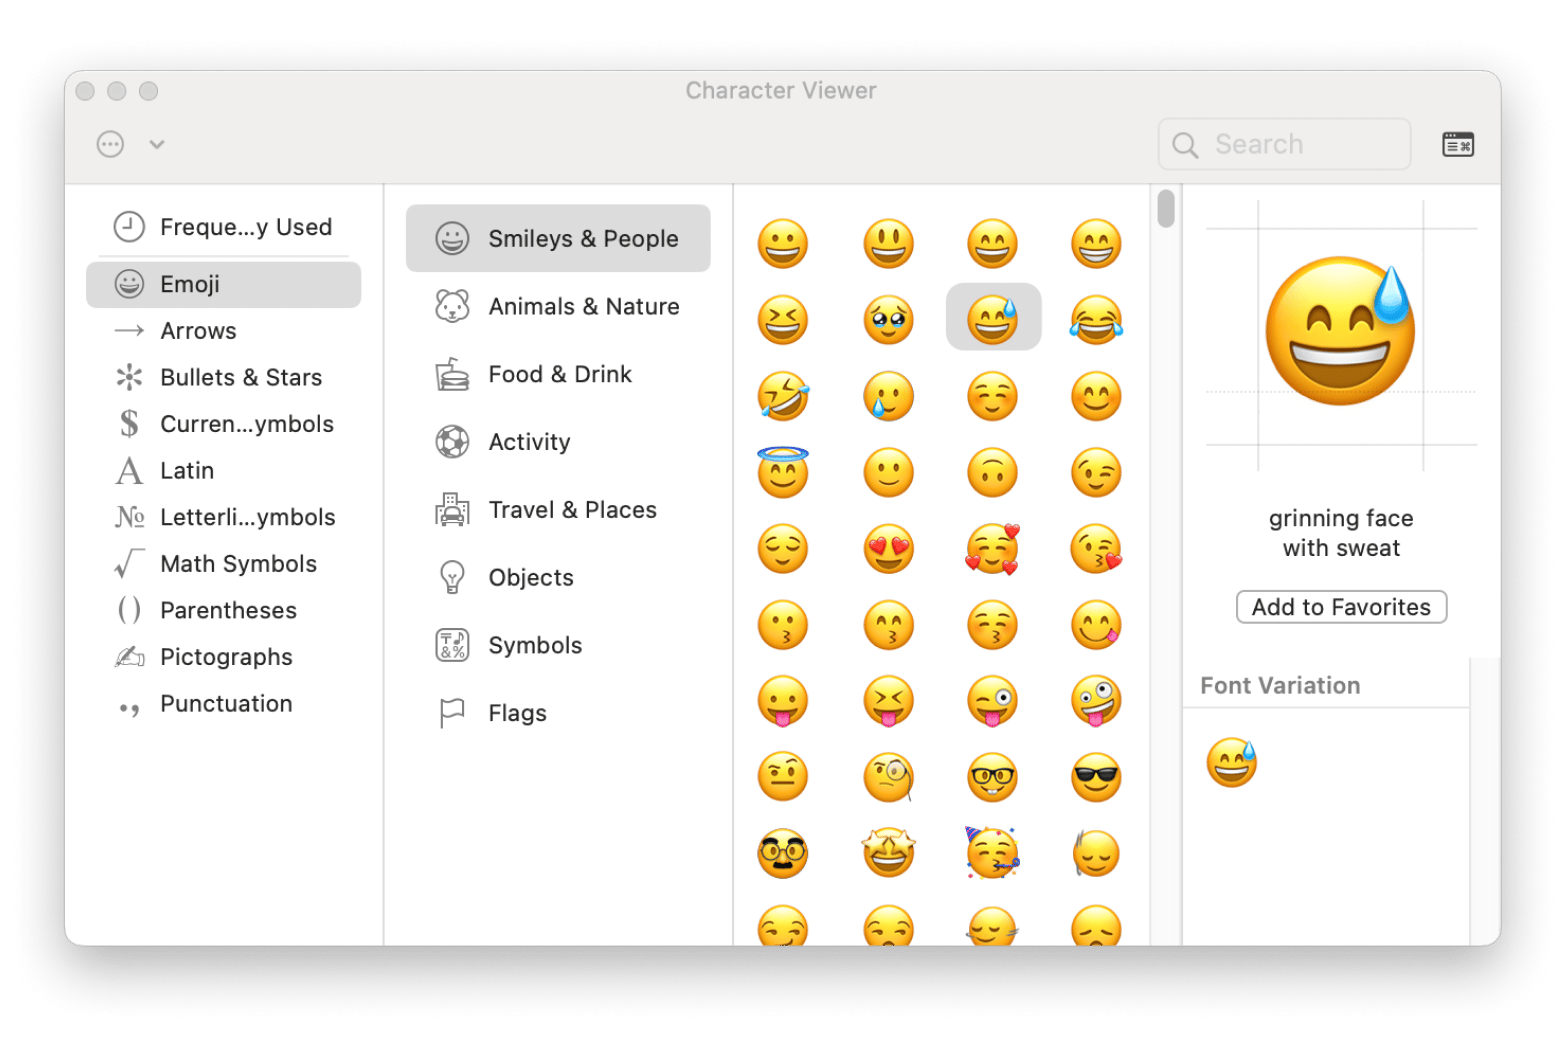Click the upside-down face emoji

coord(992,473)
